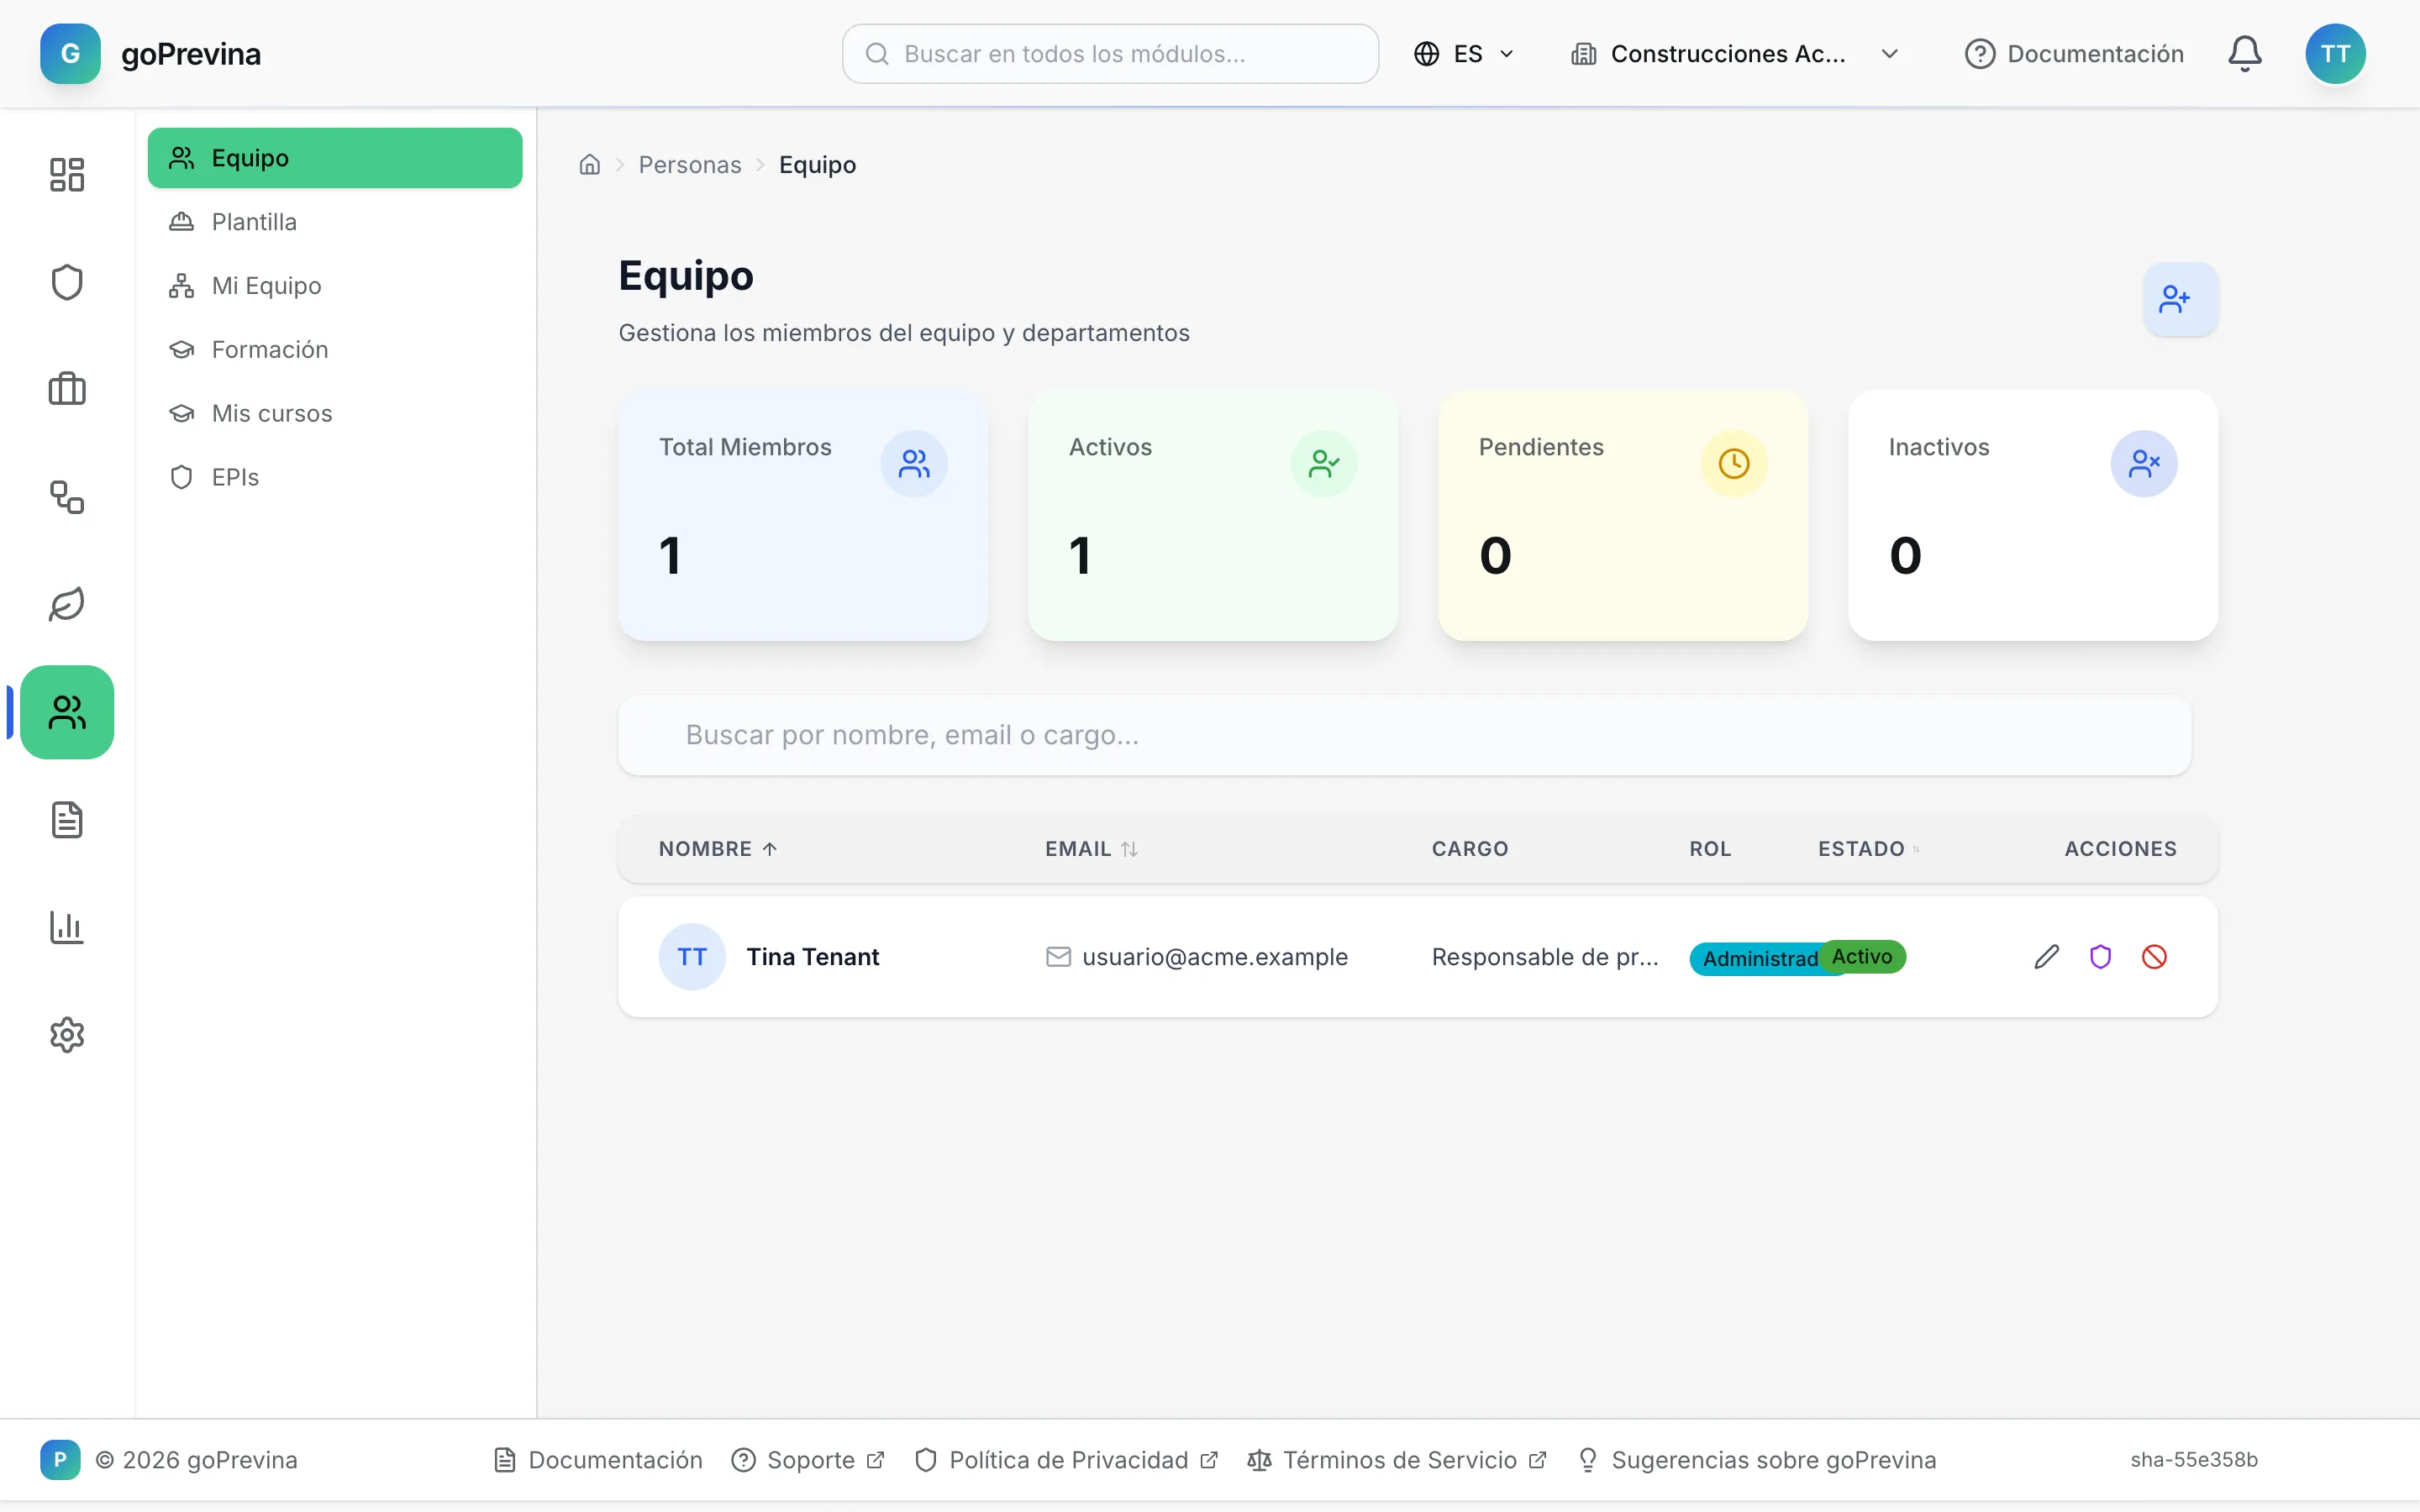Open EPIs in the side menu
The height and width of the screenshot is (1512, 2420).
pyautogui.click(x=335, y=478)
